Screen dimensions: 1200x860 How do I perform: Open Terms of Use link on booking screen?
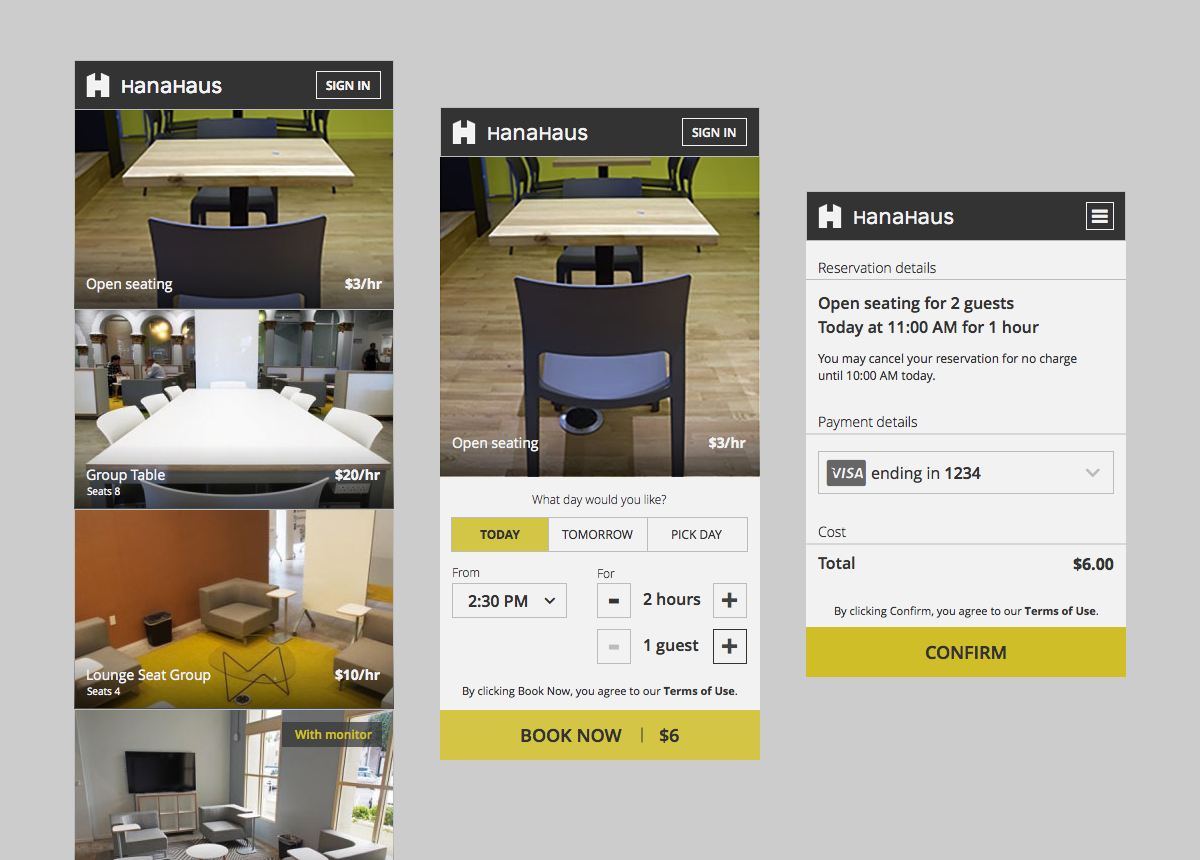700,691
